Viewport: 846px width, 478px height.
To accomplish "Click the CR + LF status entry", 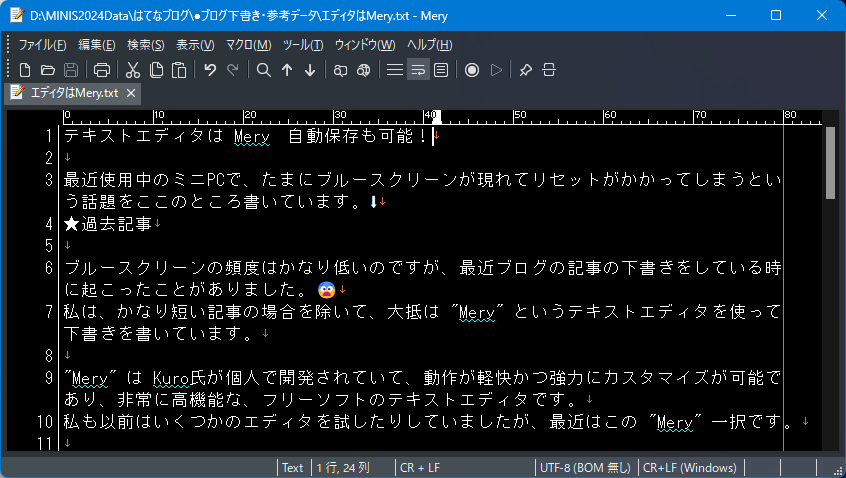I will (420, 468).
